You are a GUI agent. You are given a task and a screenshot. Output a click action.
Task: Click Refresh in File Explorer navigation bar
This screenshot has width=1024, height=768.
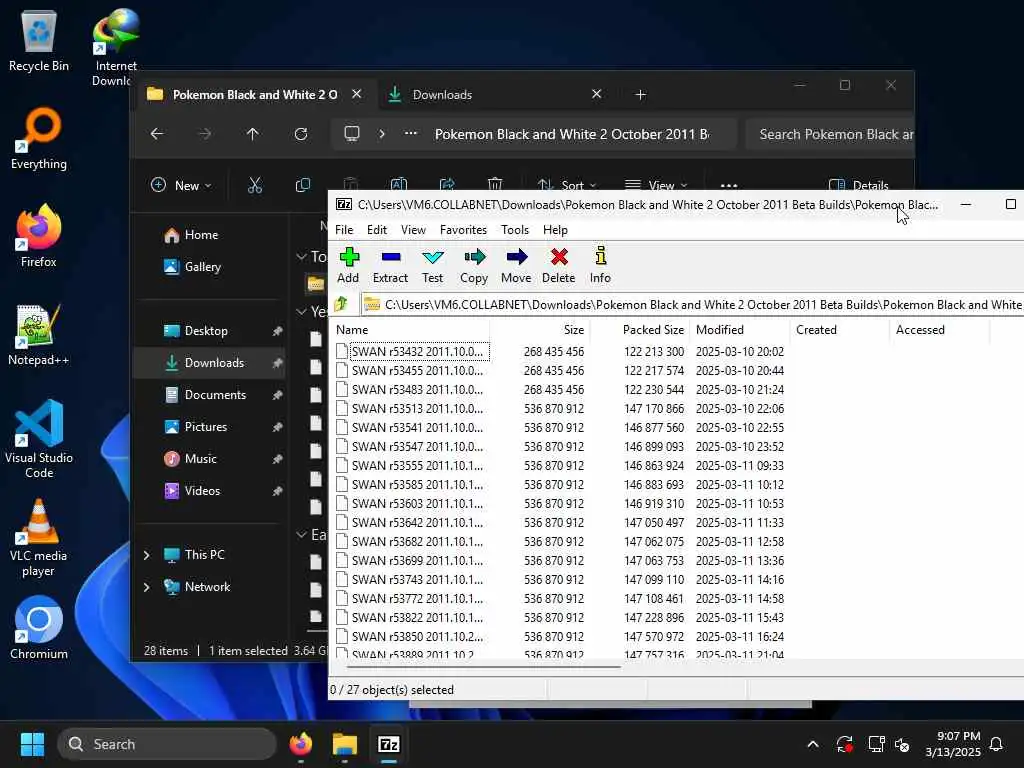pos(300,134)
